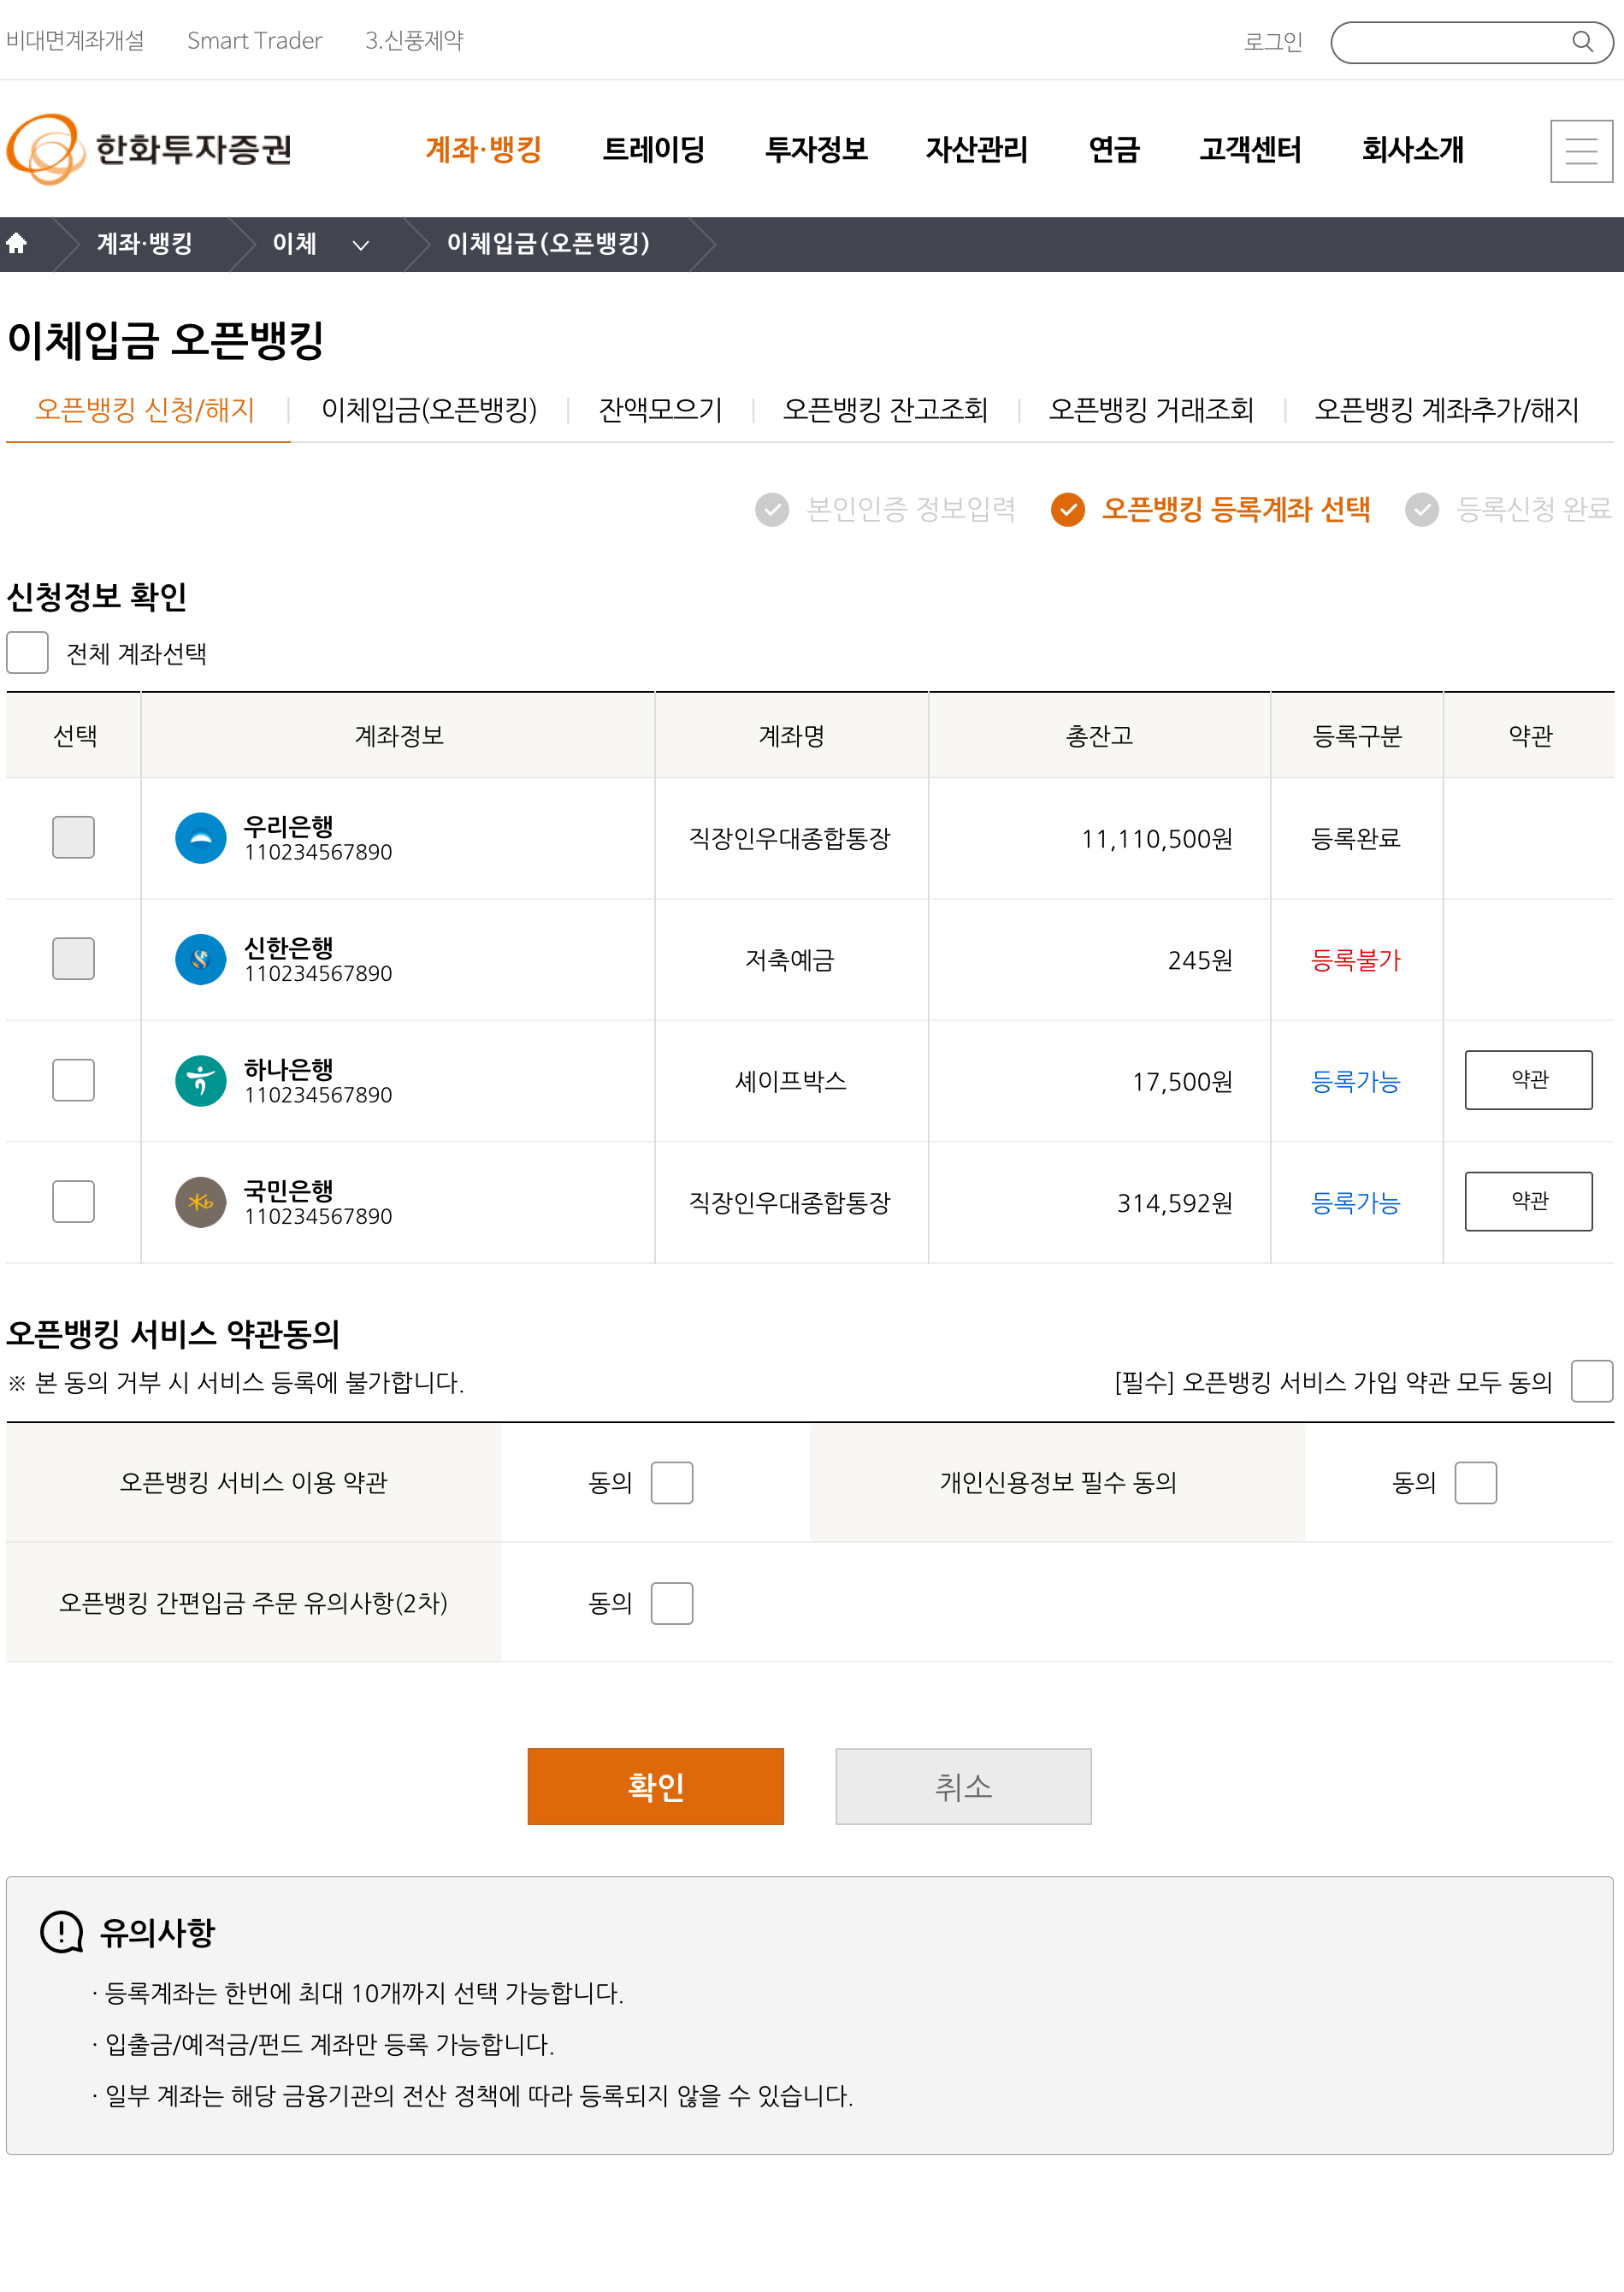Expand the 이체 breadcrumb dropdown arrow
The image size is (1624, 2292).
[x=361, y=245]
